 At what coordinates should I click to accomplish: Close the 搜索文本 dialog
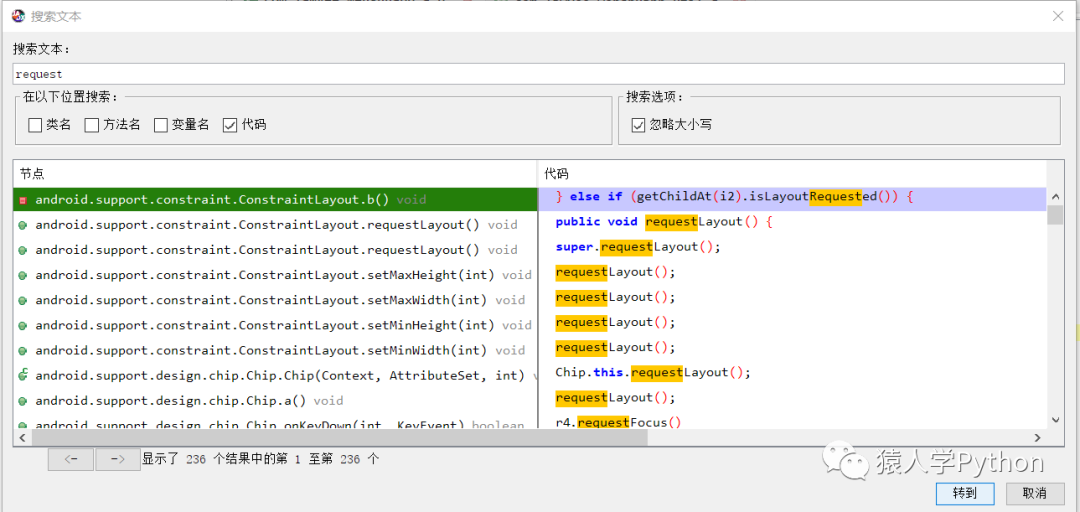coord(1058,17)
